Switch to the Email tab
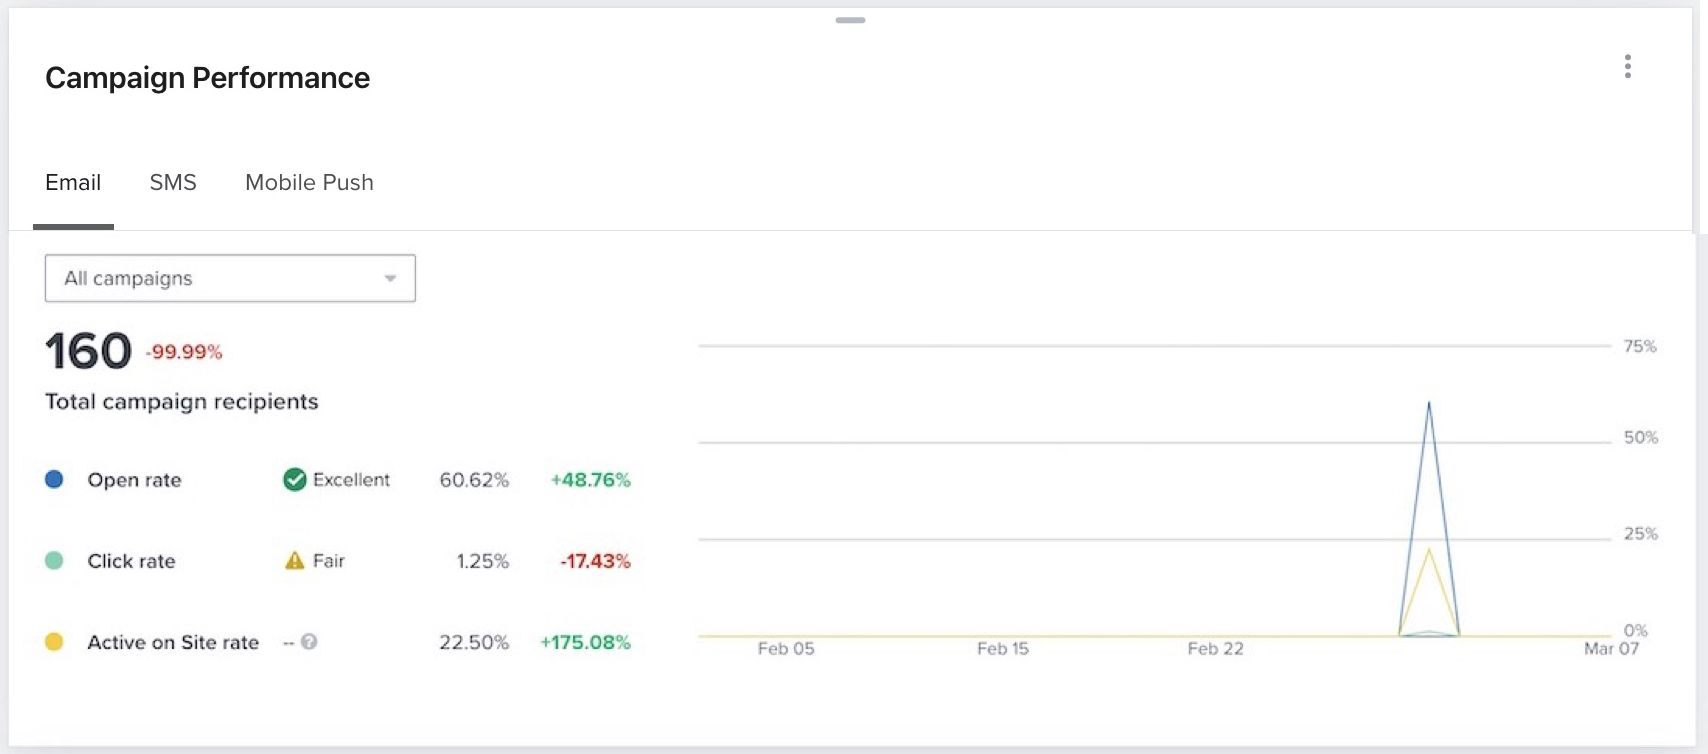Image resolution: width=1708 pixels, height=754 pixels. coord(73,183)
